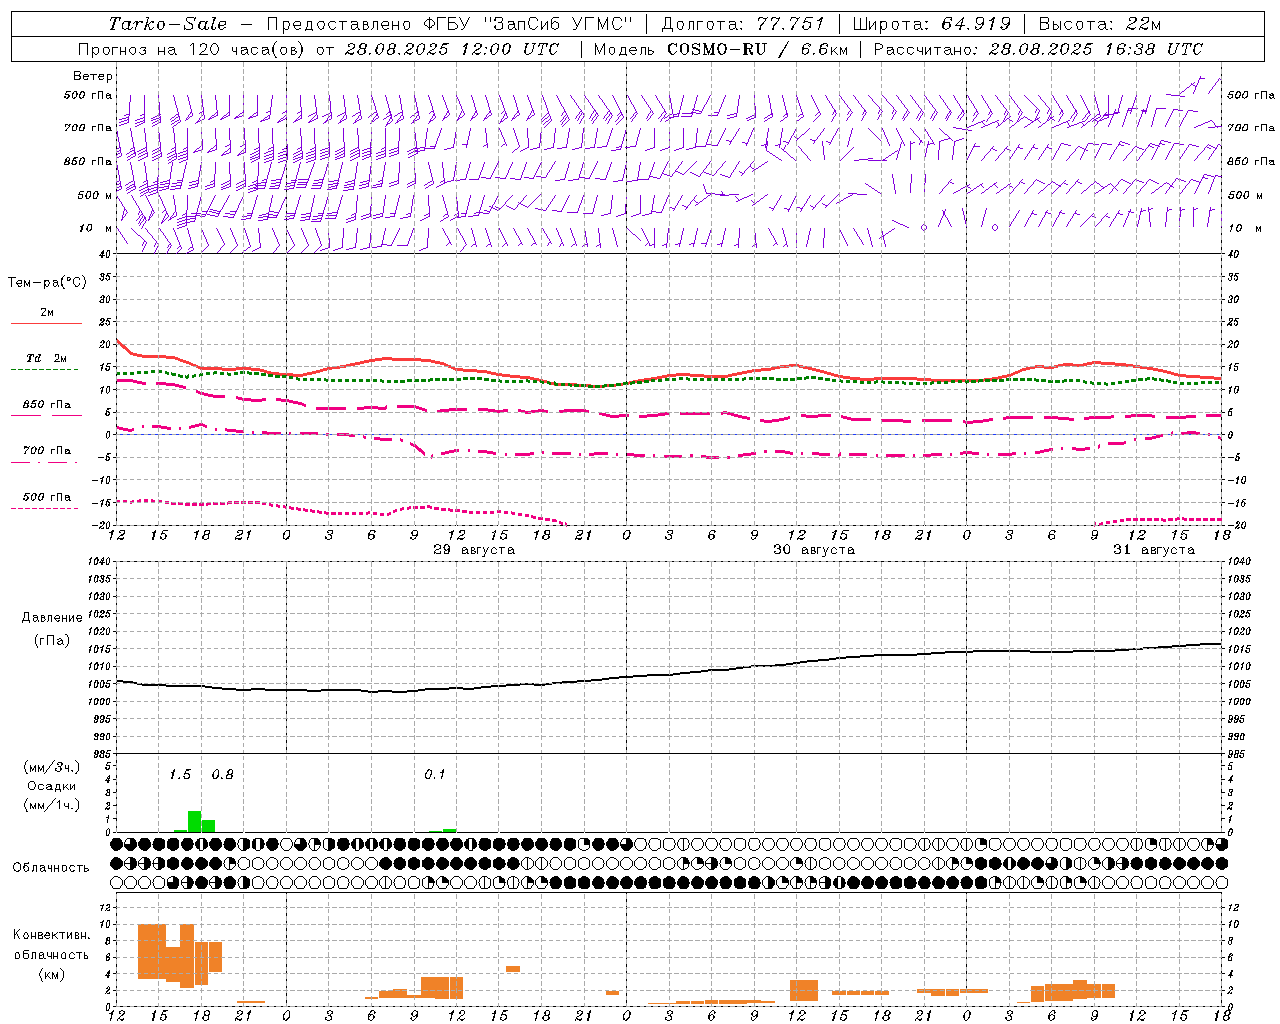The image size is (1280, 1024).
Task: Select "Прогноз на 120 часа(ов)" text
Action: (x=192, y=49)
